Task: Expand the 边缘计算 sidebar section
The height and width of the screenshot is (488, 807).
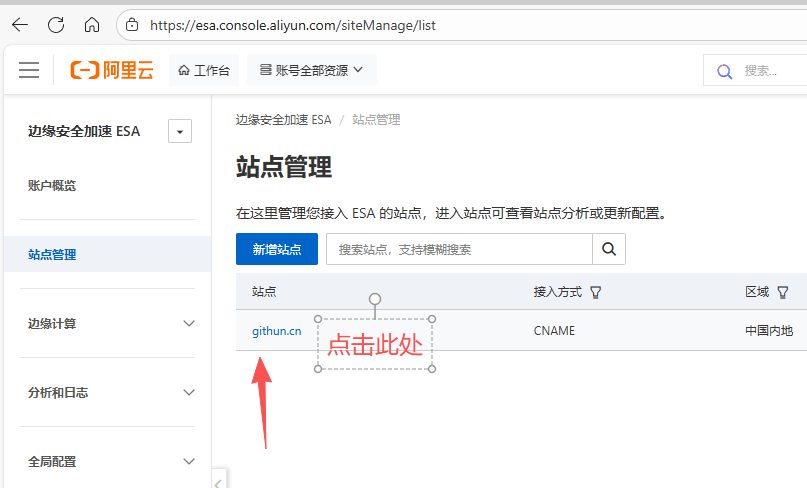Action: (x=189, y=323)
